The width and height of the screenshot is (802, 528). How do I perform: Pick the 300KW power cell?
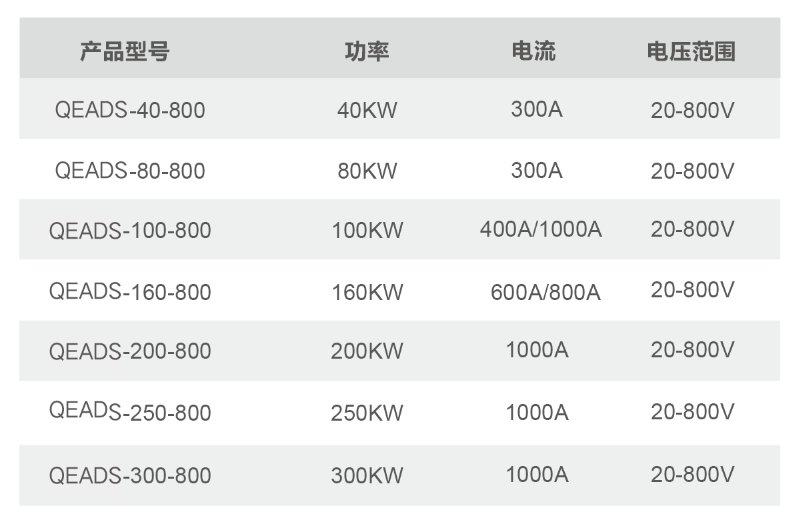367,475
